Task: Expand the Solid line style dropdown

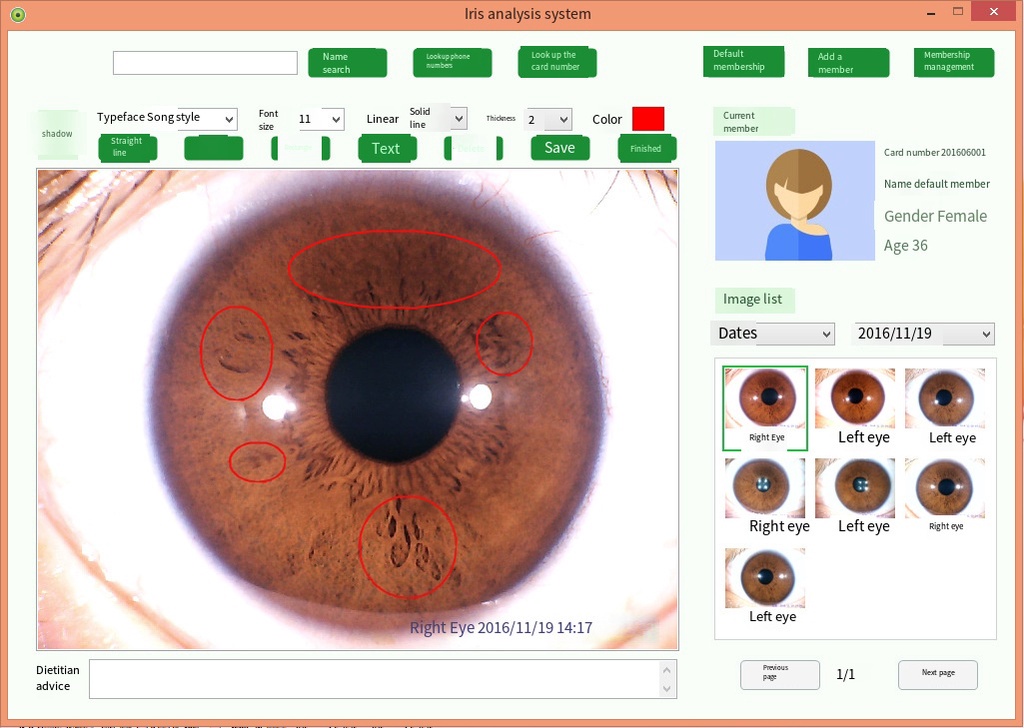Action: click(x=439, y=118)
